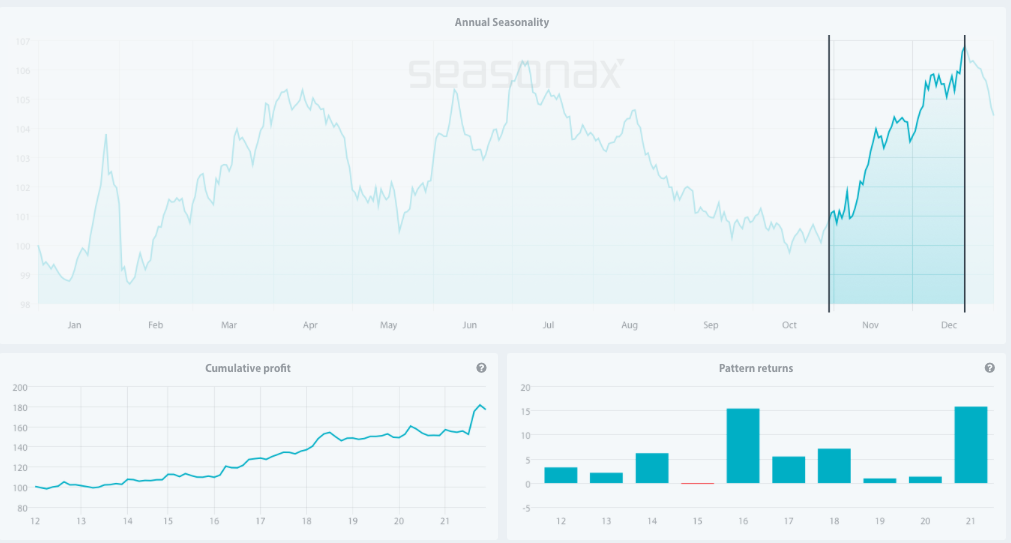Viewport: 1011px width, 543px height.
Task: Click the 16 year label under Pattern returns
Action: 743,521
